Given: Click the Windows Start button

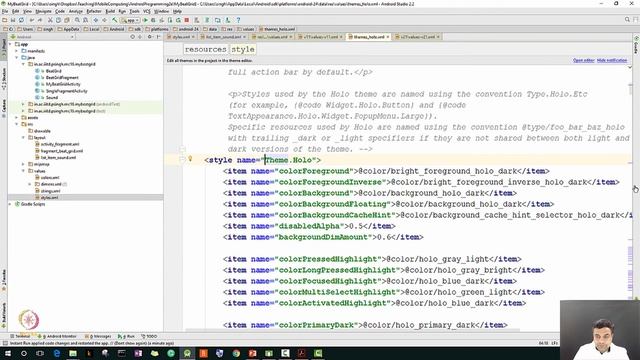Looking at the screenshot, I should pos(7,353).
